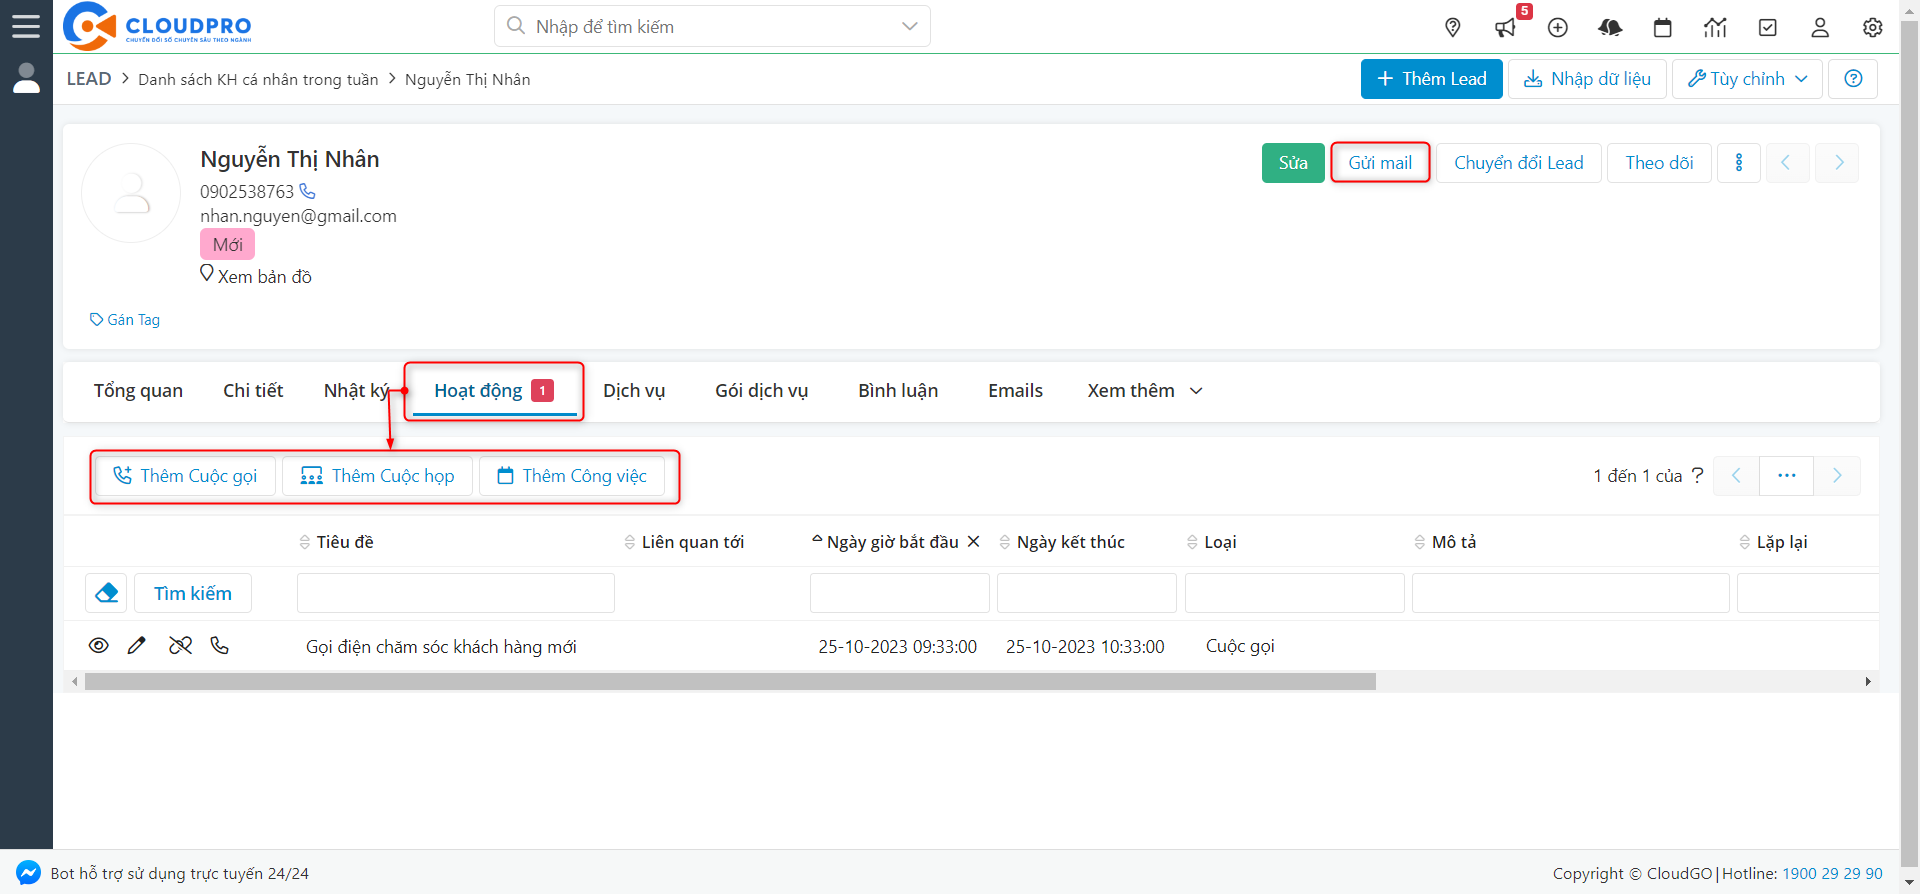Click the Gửi mail button
1920x894 pixels.
pyautogui.click(x=1380, y=163)
